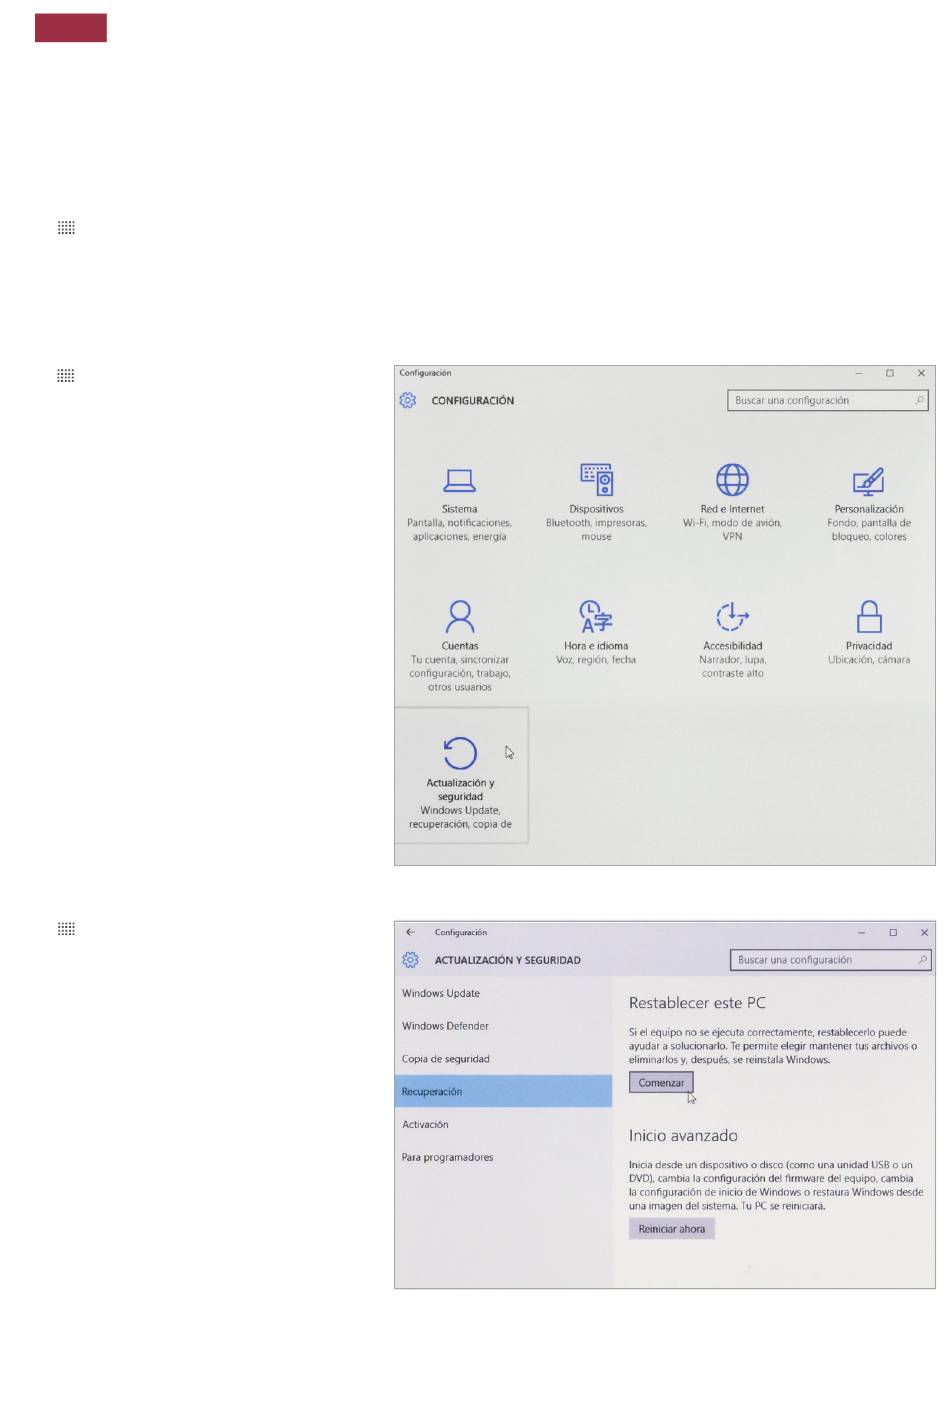
Task: Maximize the Actualización y seguridad window
Action: [893, 932]
